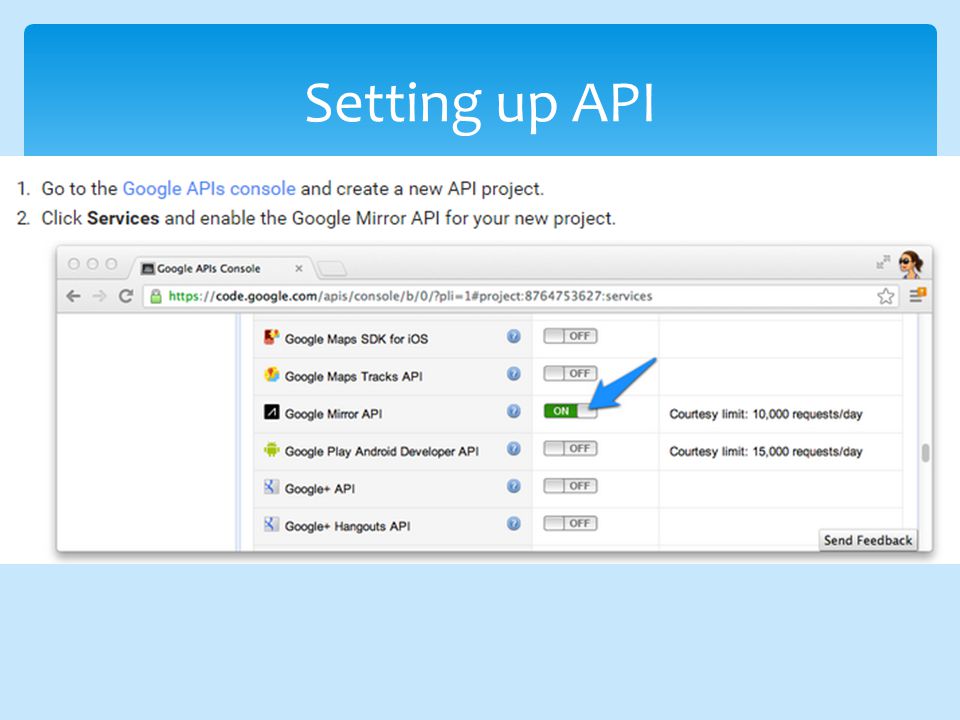This screenshot has height=720, width=960.
Task: Toggle Google Play Android Developer API switch
Action: (571, 449)
